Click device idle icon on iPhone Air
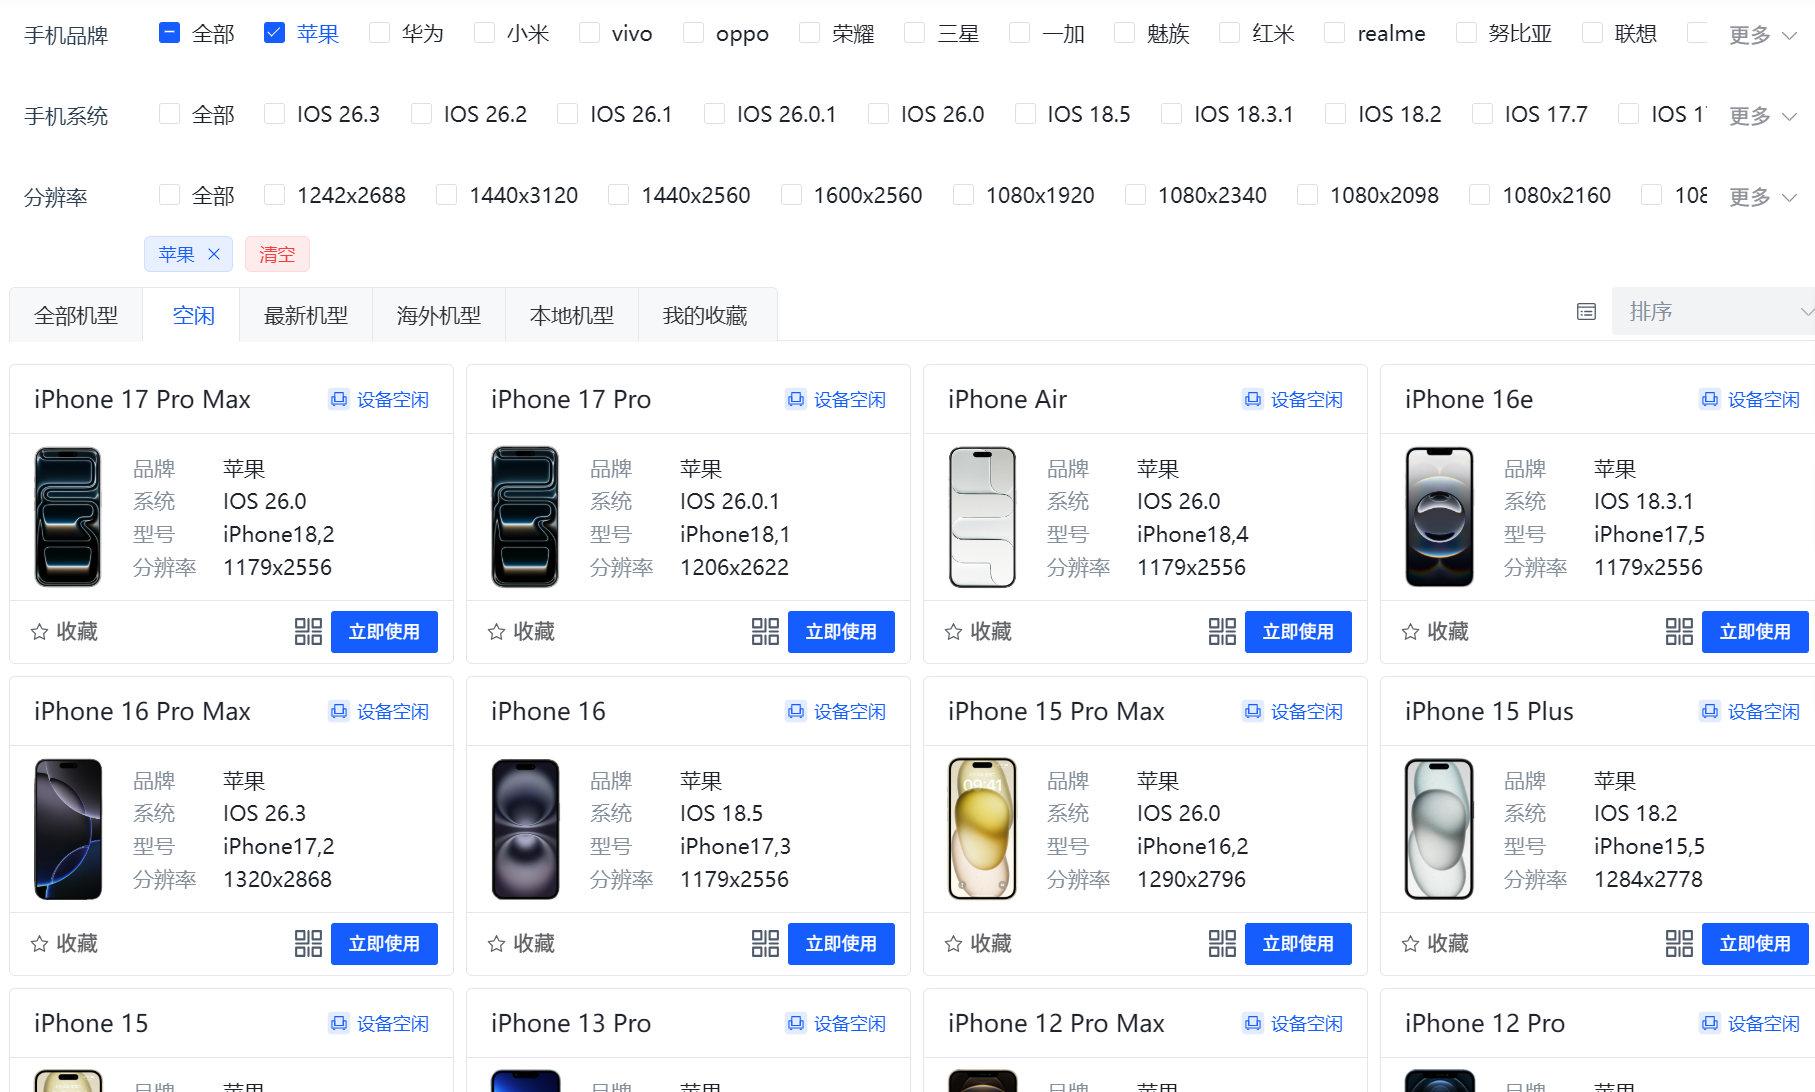This screenshot has height=1092, width=1815. click(1253, 400)
